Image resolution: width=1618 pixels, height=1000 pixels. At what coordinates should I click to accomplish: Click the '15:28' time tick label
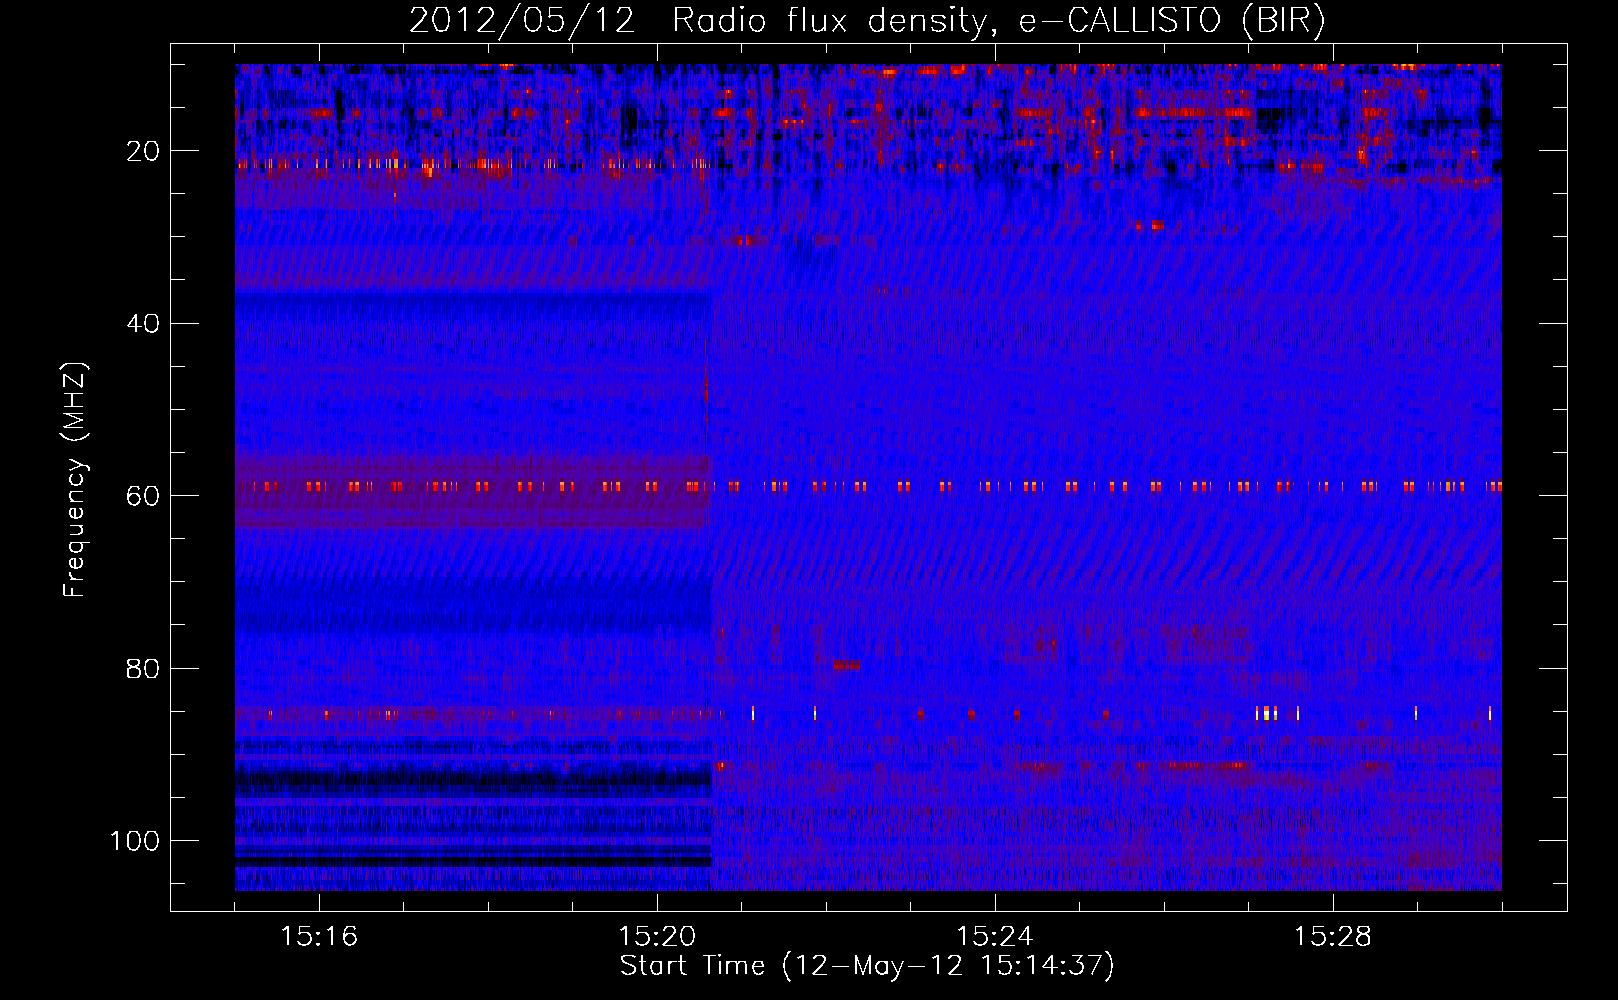tap(1333, 937)
